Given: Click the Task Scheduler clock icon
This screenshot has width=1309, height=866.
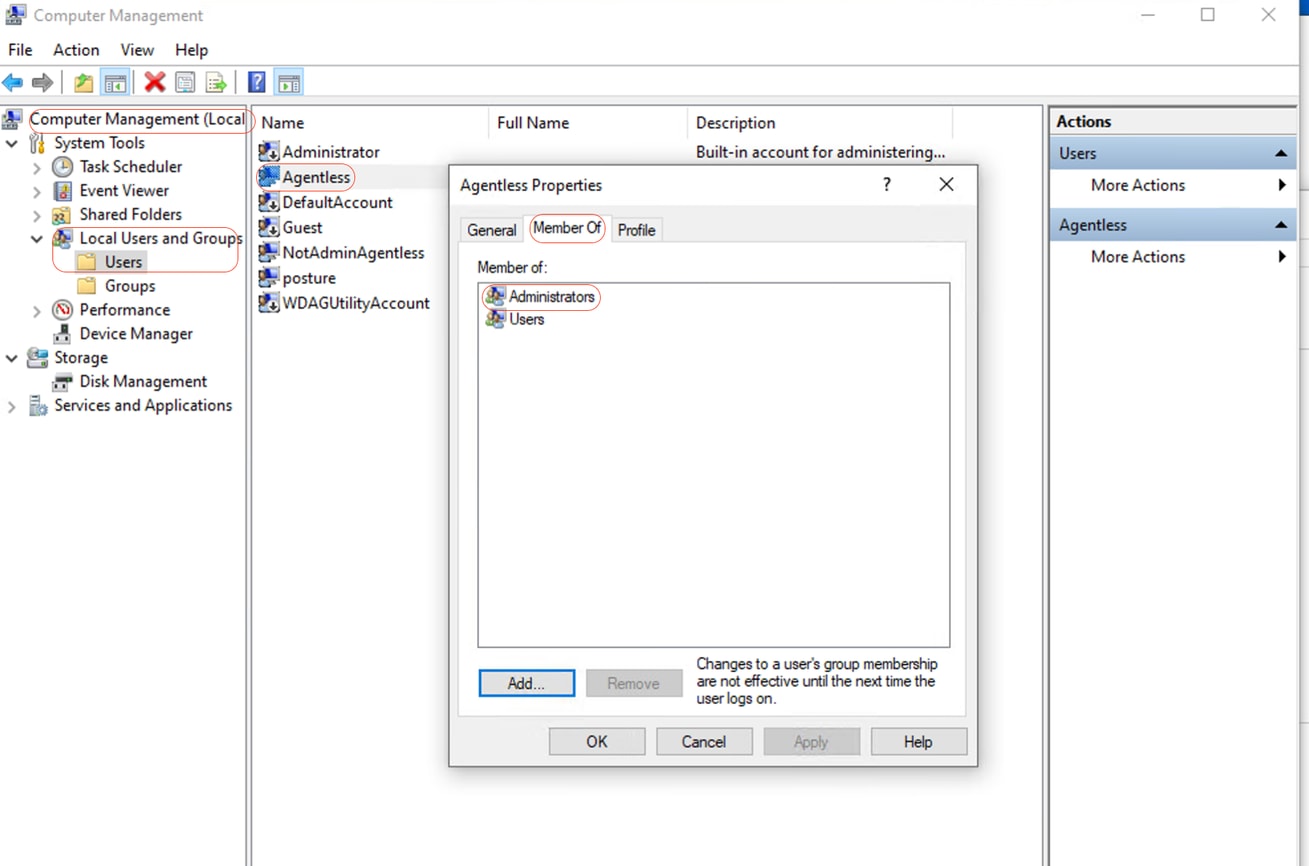Looking at the screenshot, I should click(63, 167).
